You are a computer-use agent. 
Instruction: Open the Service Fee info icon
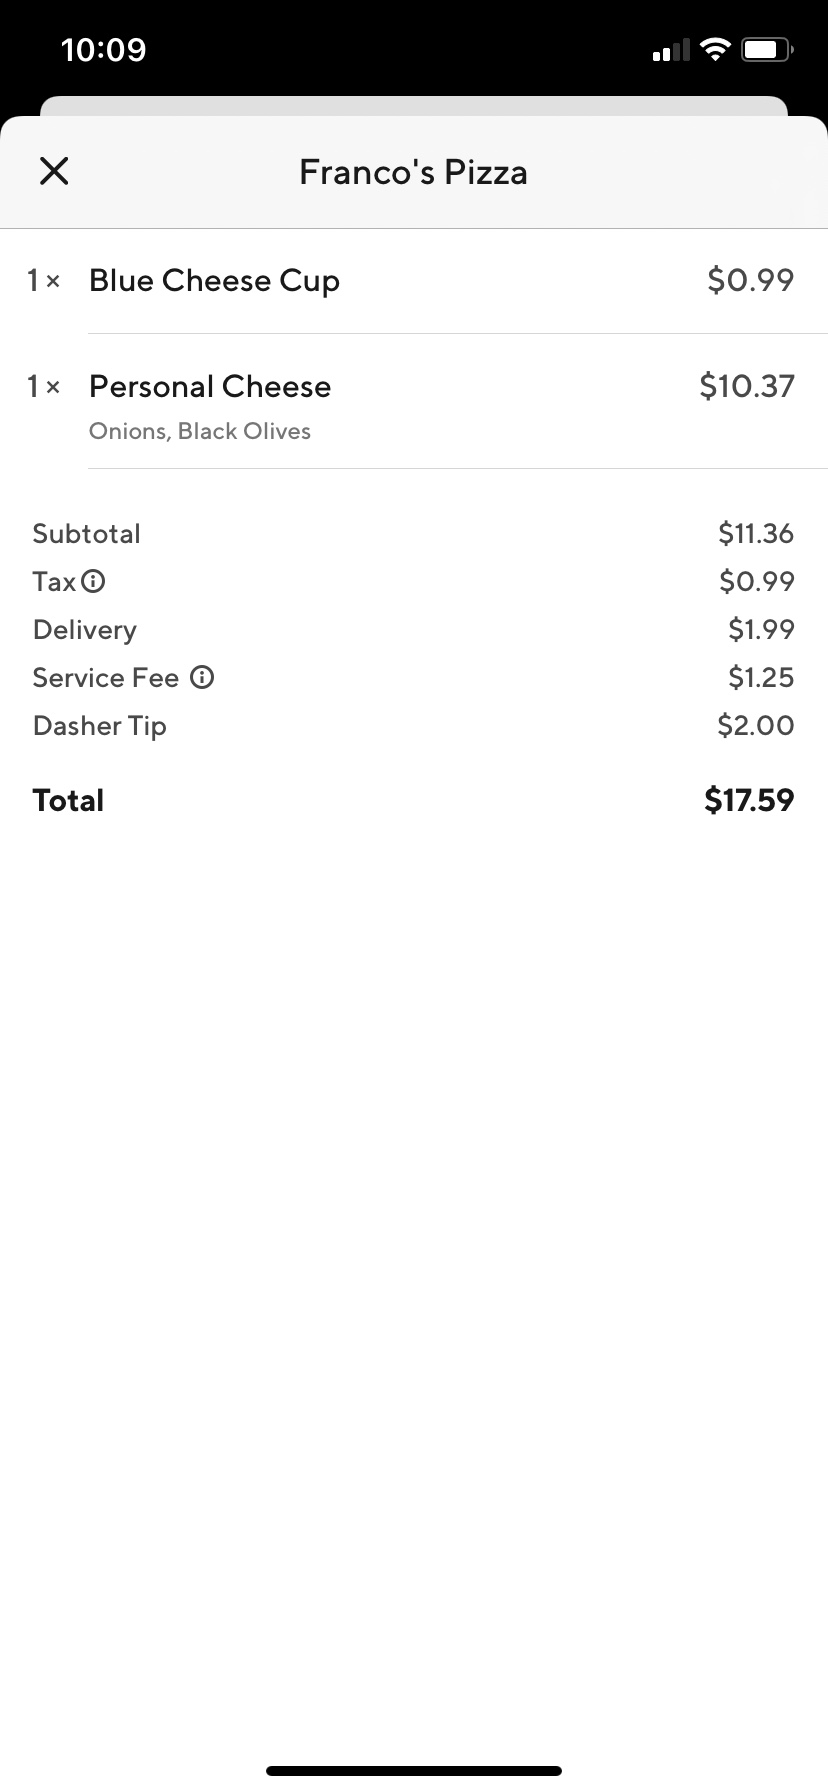pos(202,678)
